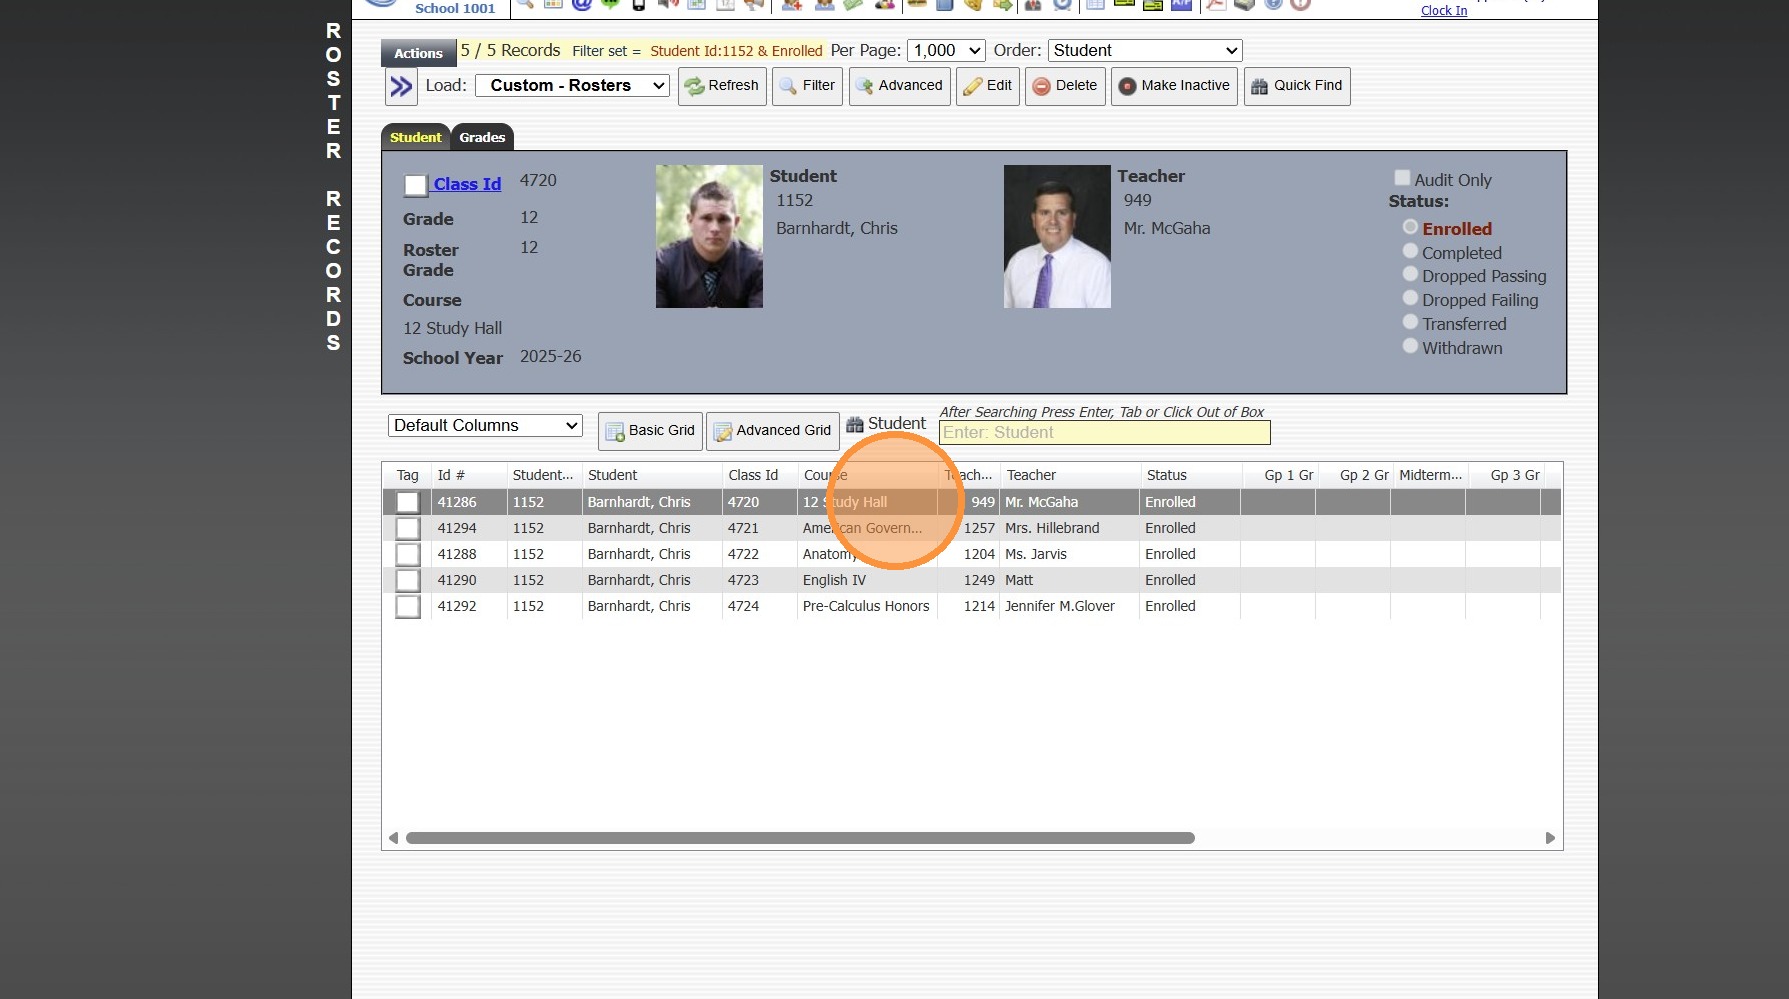This screenshot has width=1789, height=999.
Task: Tag the roster row with Id 41288
Action: pyautogui.click(x=408, y=554)
